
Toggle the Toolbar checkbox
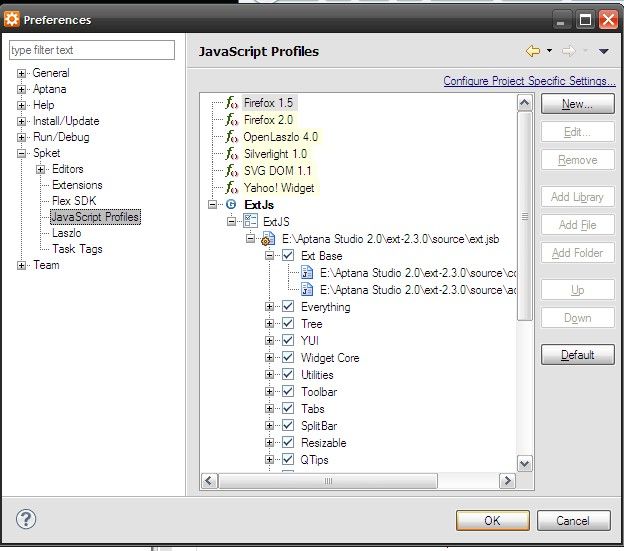click(288, 391)
